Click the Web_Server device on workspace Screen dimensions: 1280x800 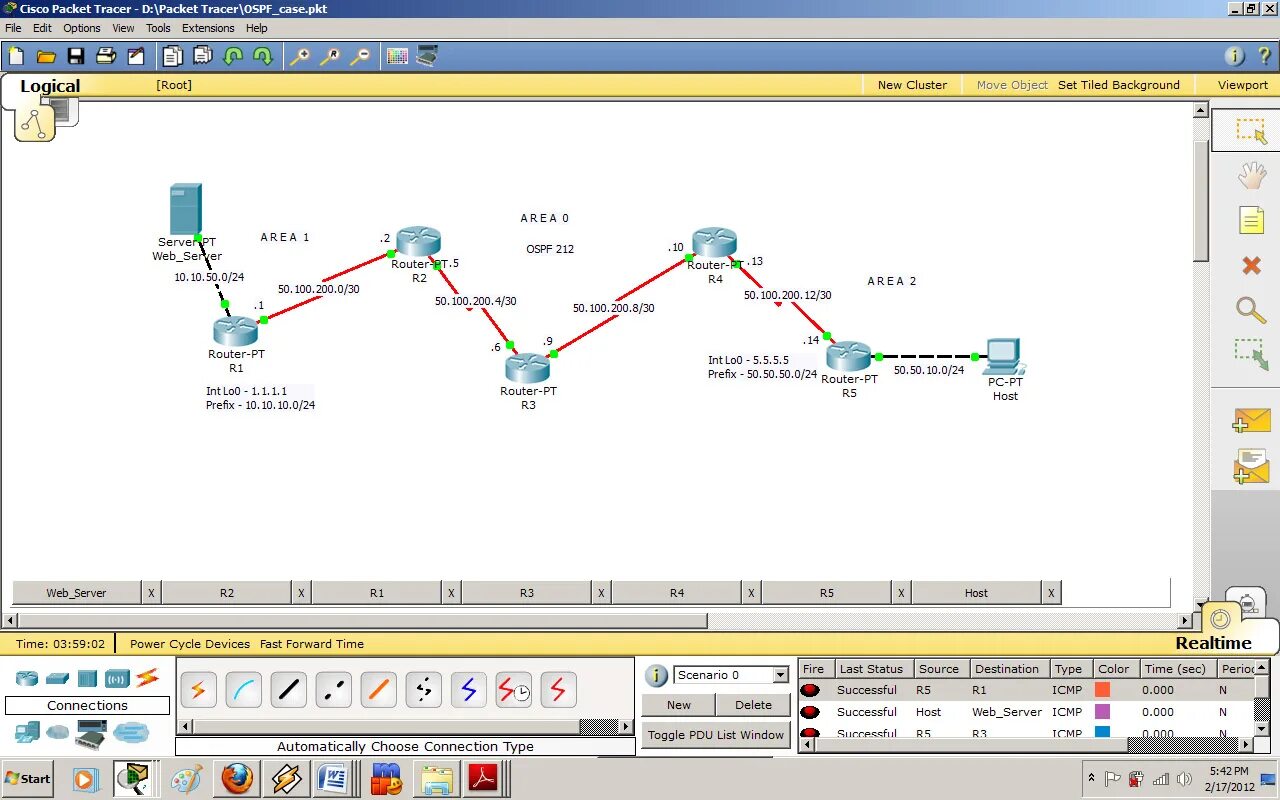186,209
